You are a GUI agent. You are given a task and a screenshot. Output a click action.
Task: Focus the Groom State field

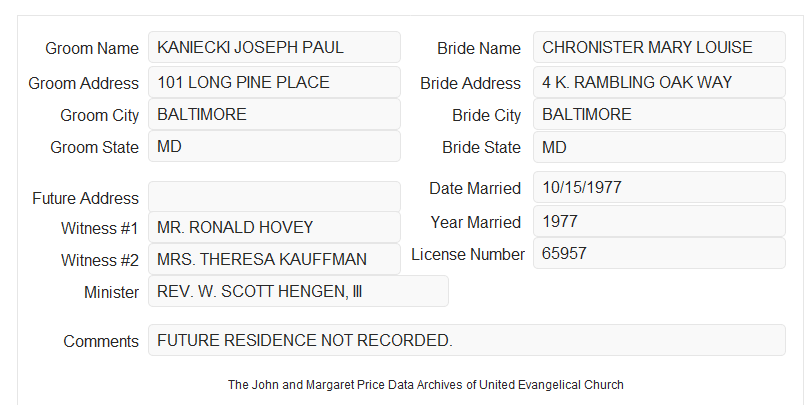(274, 146)
